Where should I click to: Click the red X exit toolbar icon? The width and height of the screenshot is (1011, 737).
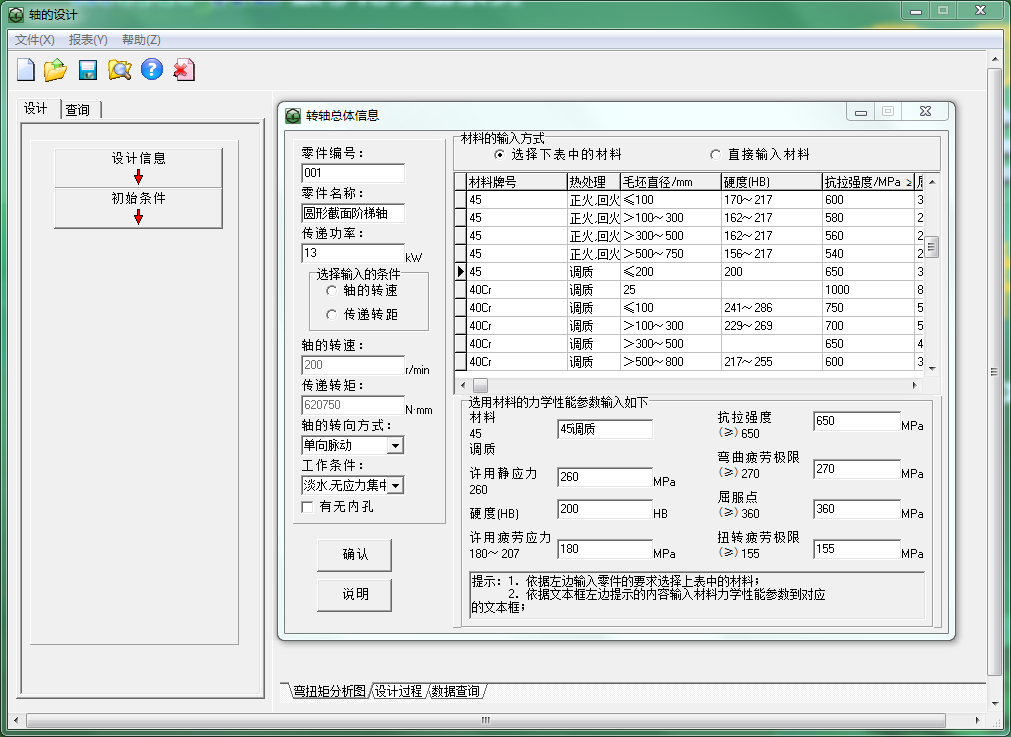click(x=184, y=70)
